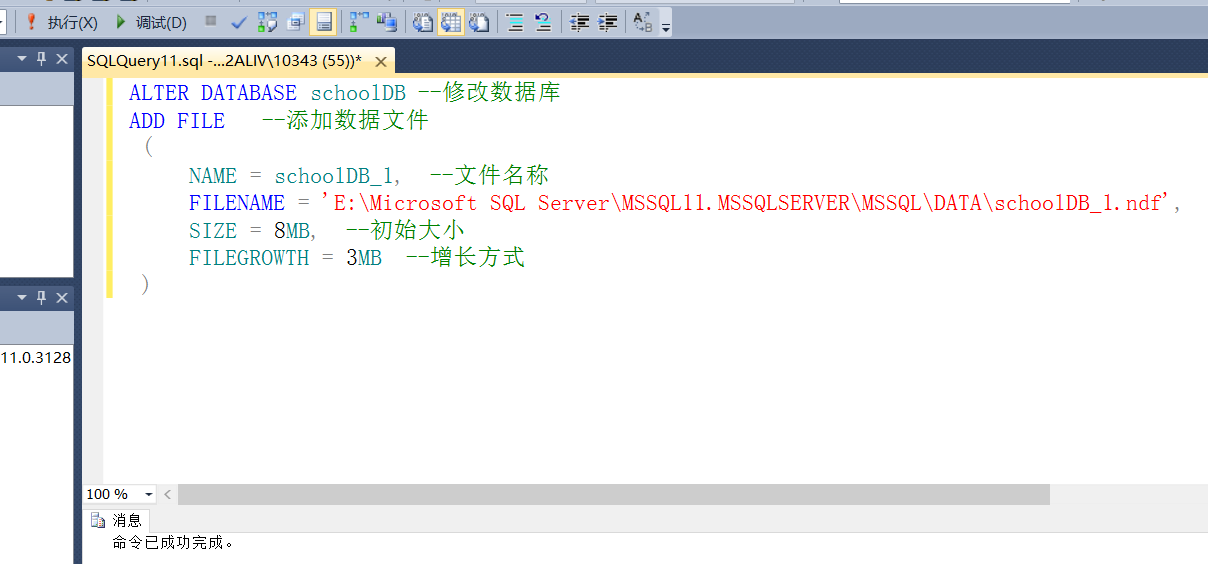Image resolution: width=1208 pixels, height=564 pixels.
Task: Click the horizontal scrollbar left arrow
Action: [x=167, y=494]
